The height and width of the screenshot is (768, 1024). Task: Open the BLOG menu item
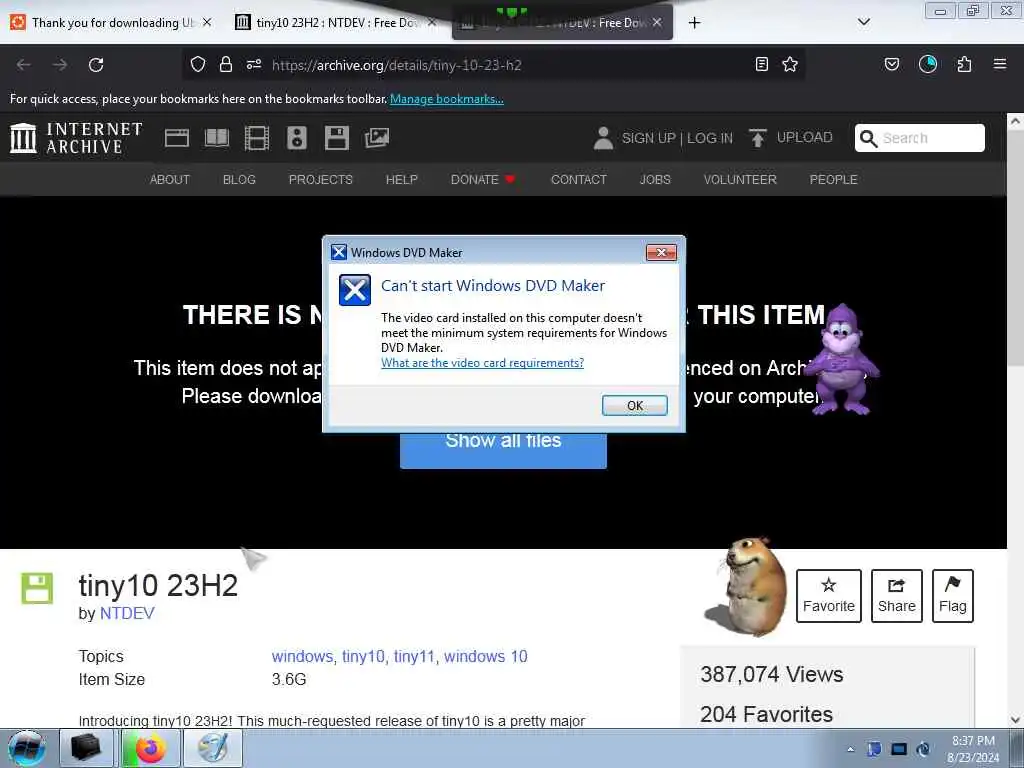239,180
